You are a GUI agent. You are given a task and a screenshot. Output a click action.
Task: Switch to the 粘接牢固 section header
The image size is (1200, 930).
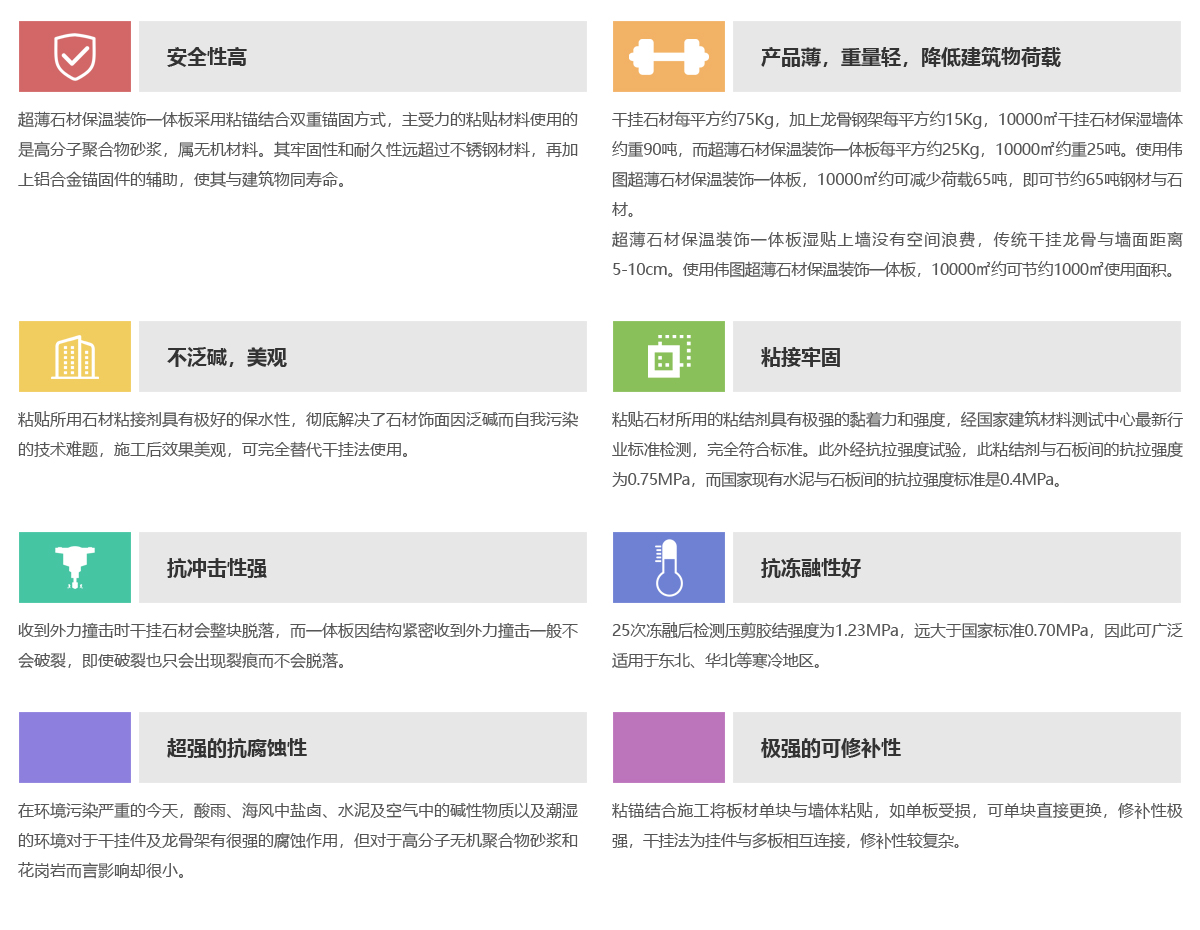pos(955,357)
